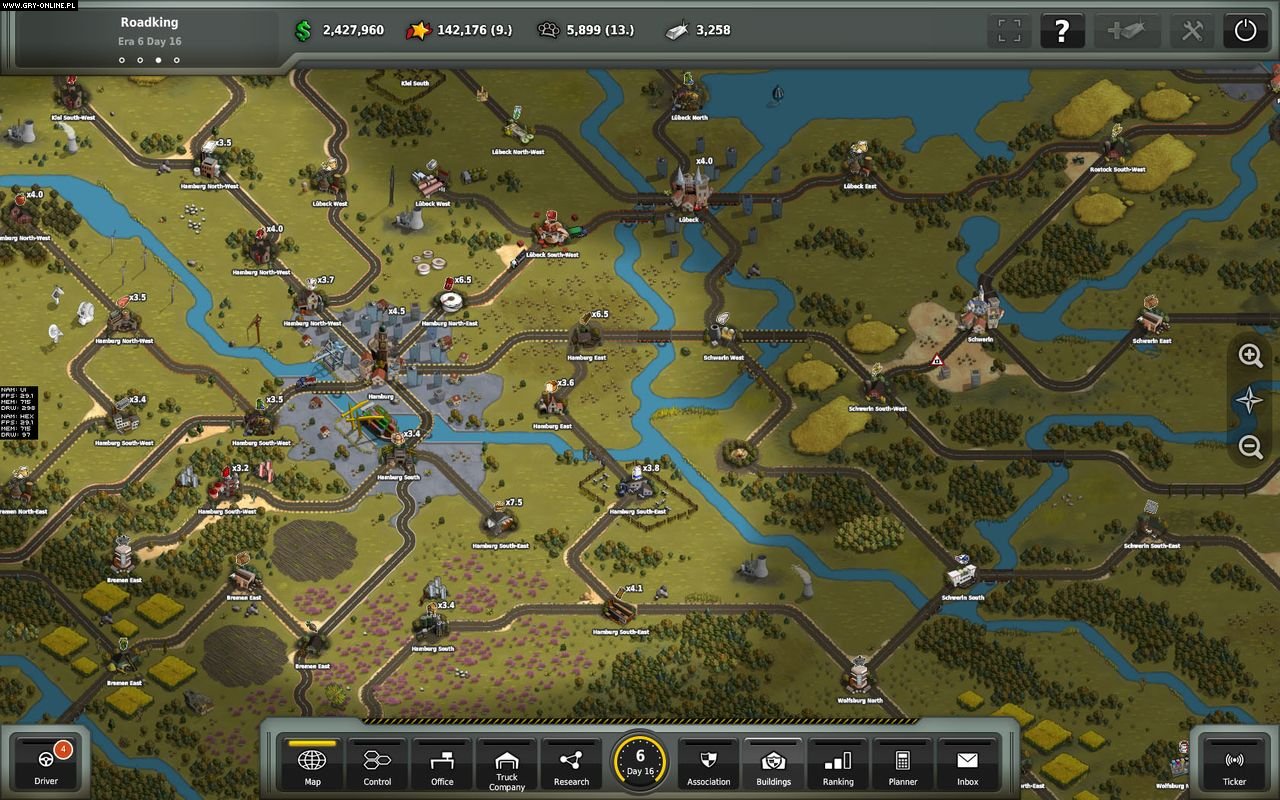
Task: Open the Driver panel with 4 notifications
Action: point(46,764)
